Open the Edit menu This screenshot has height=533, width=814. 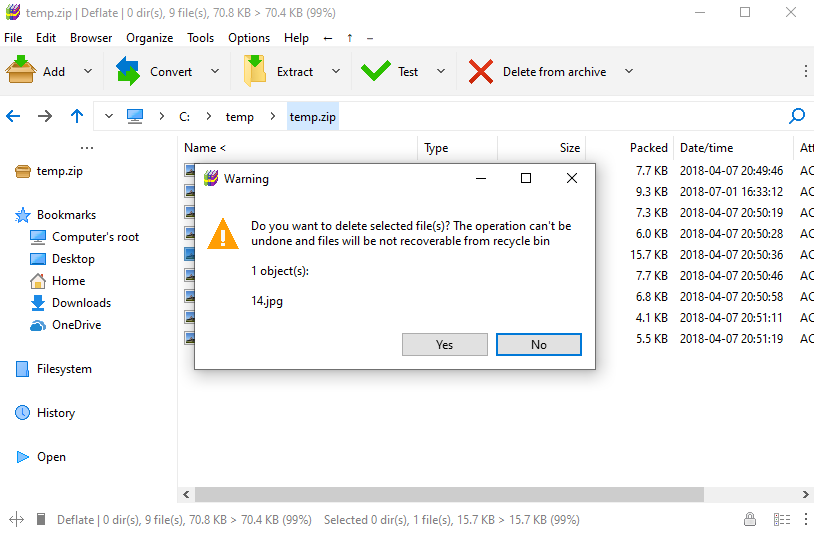pyautogui.click(x=46, y=38)
